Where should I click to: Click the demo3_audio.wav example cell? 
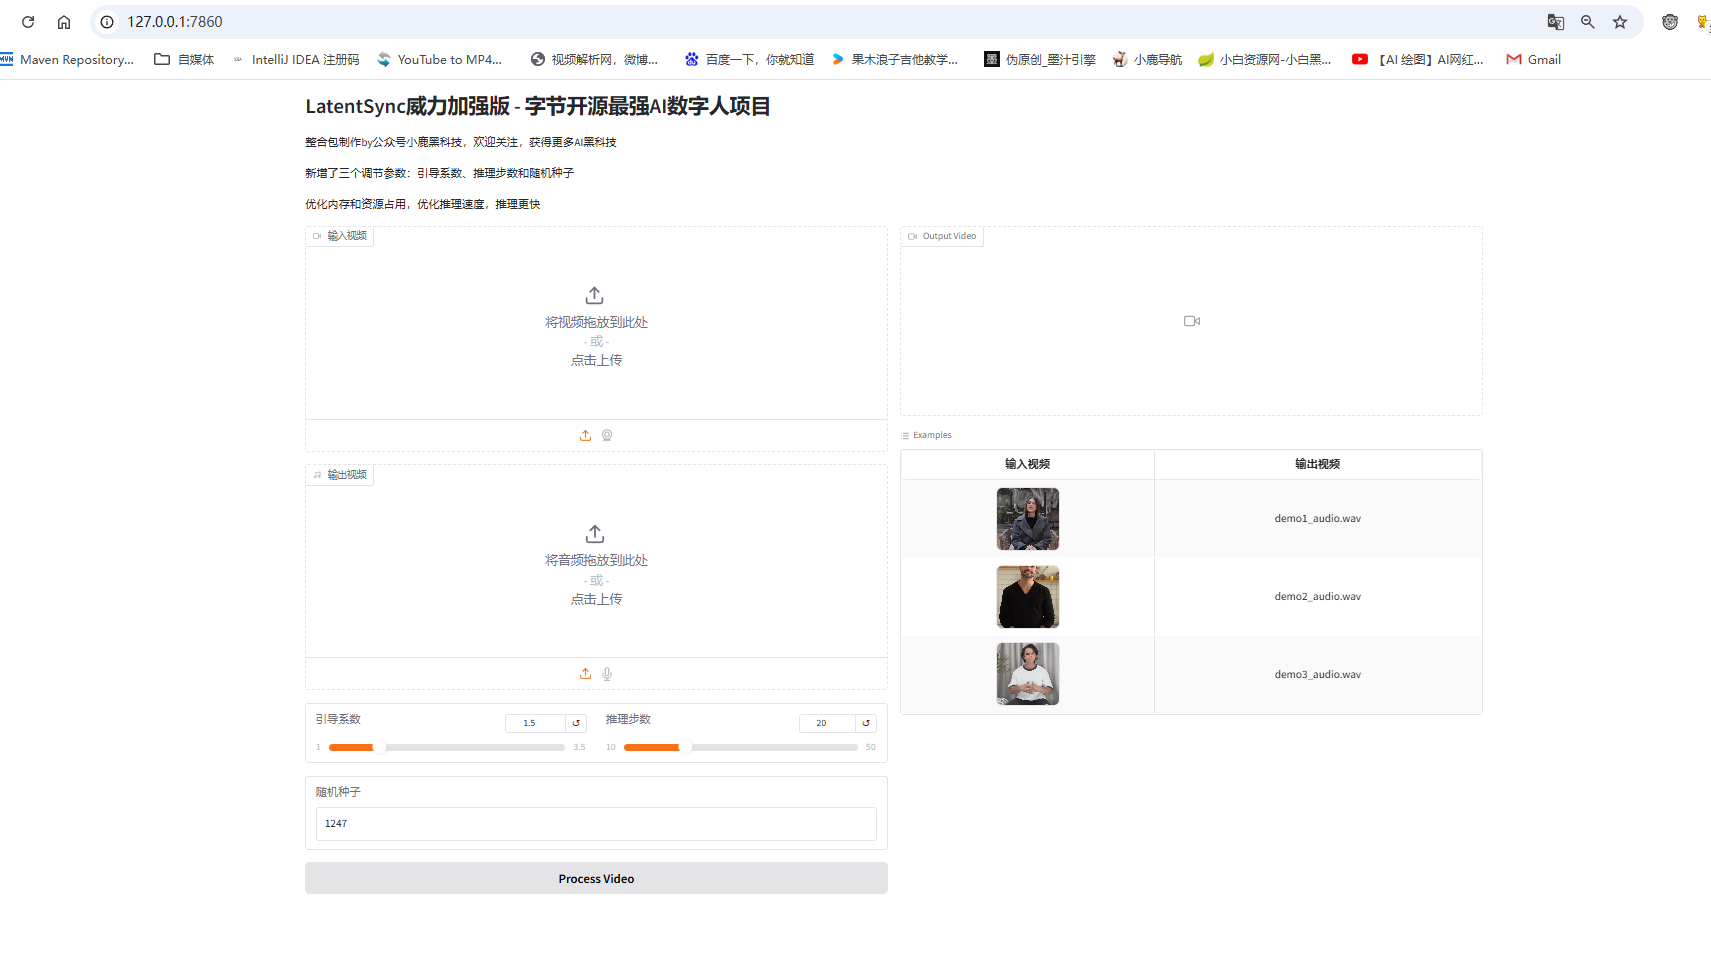coord(1317,674)
